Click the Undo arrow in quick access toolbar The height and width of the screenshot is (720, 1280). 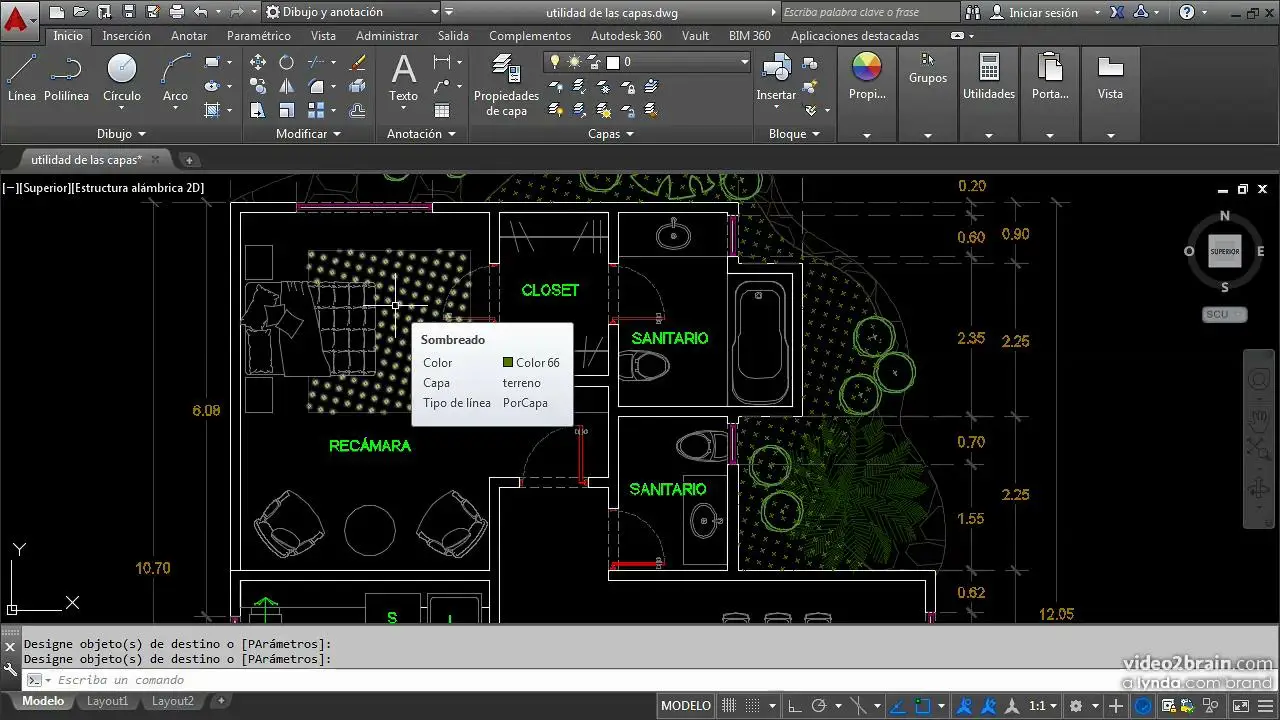pos(200,12)
